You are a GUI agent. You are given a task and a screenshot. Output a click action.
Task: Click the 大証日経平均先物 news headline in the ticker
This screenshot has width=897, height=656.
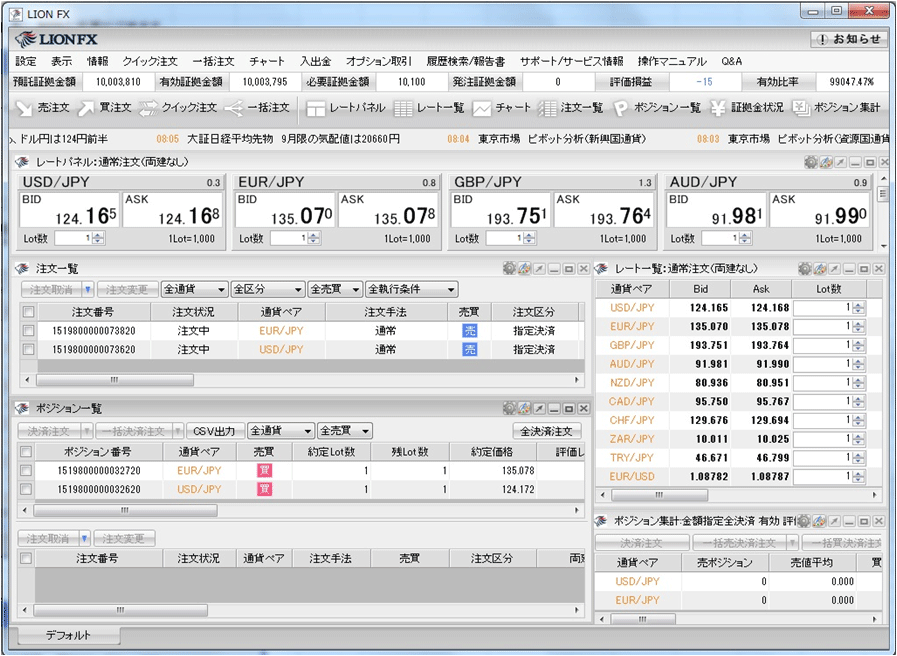pos(293,139)
